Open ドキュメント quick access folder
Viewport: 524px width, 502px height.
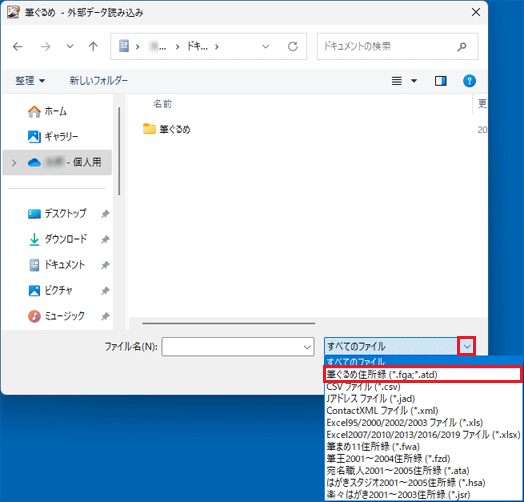coord(57,265)
